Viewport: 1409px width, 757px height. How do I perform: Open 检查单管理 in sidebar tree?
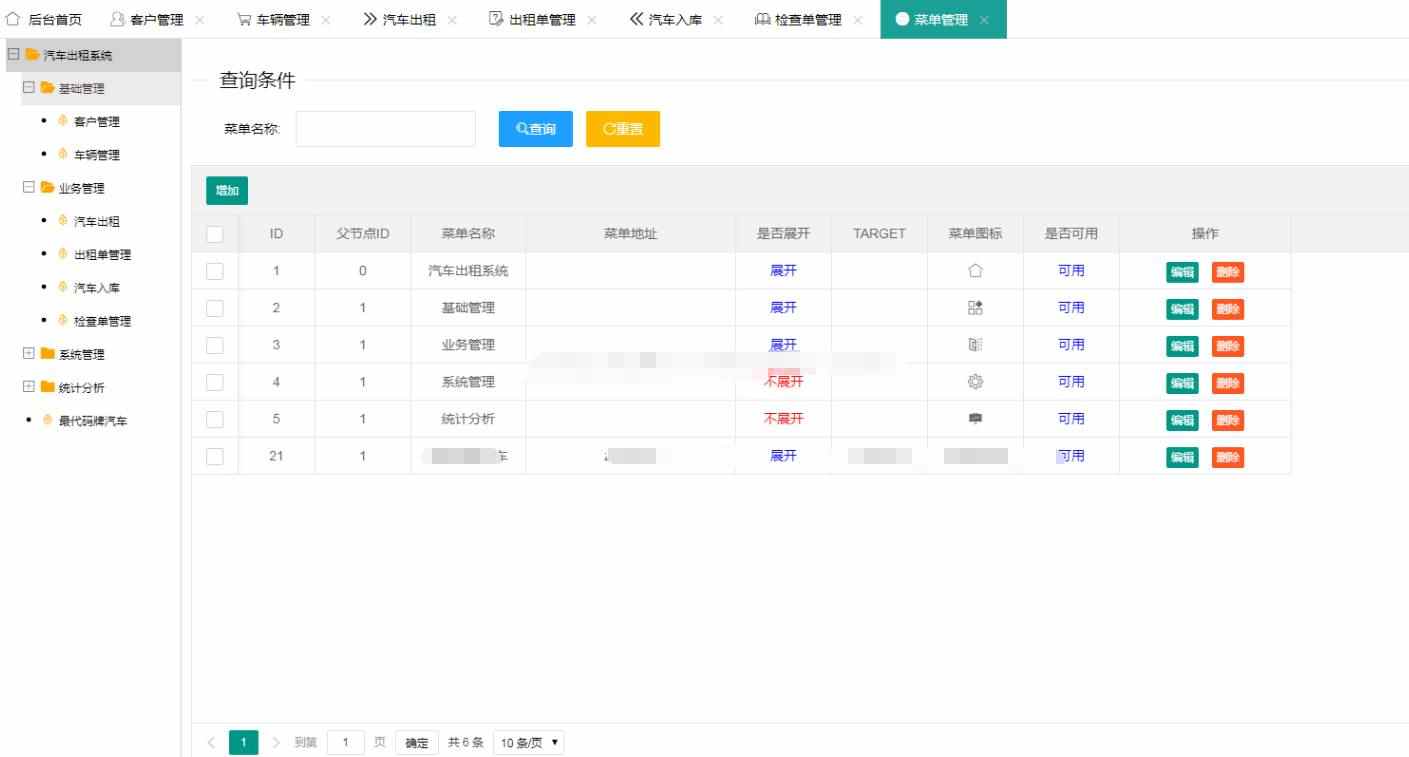pos(102,321)
